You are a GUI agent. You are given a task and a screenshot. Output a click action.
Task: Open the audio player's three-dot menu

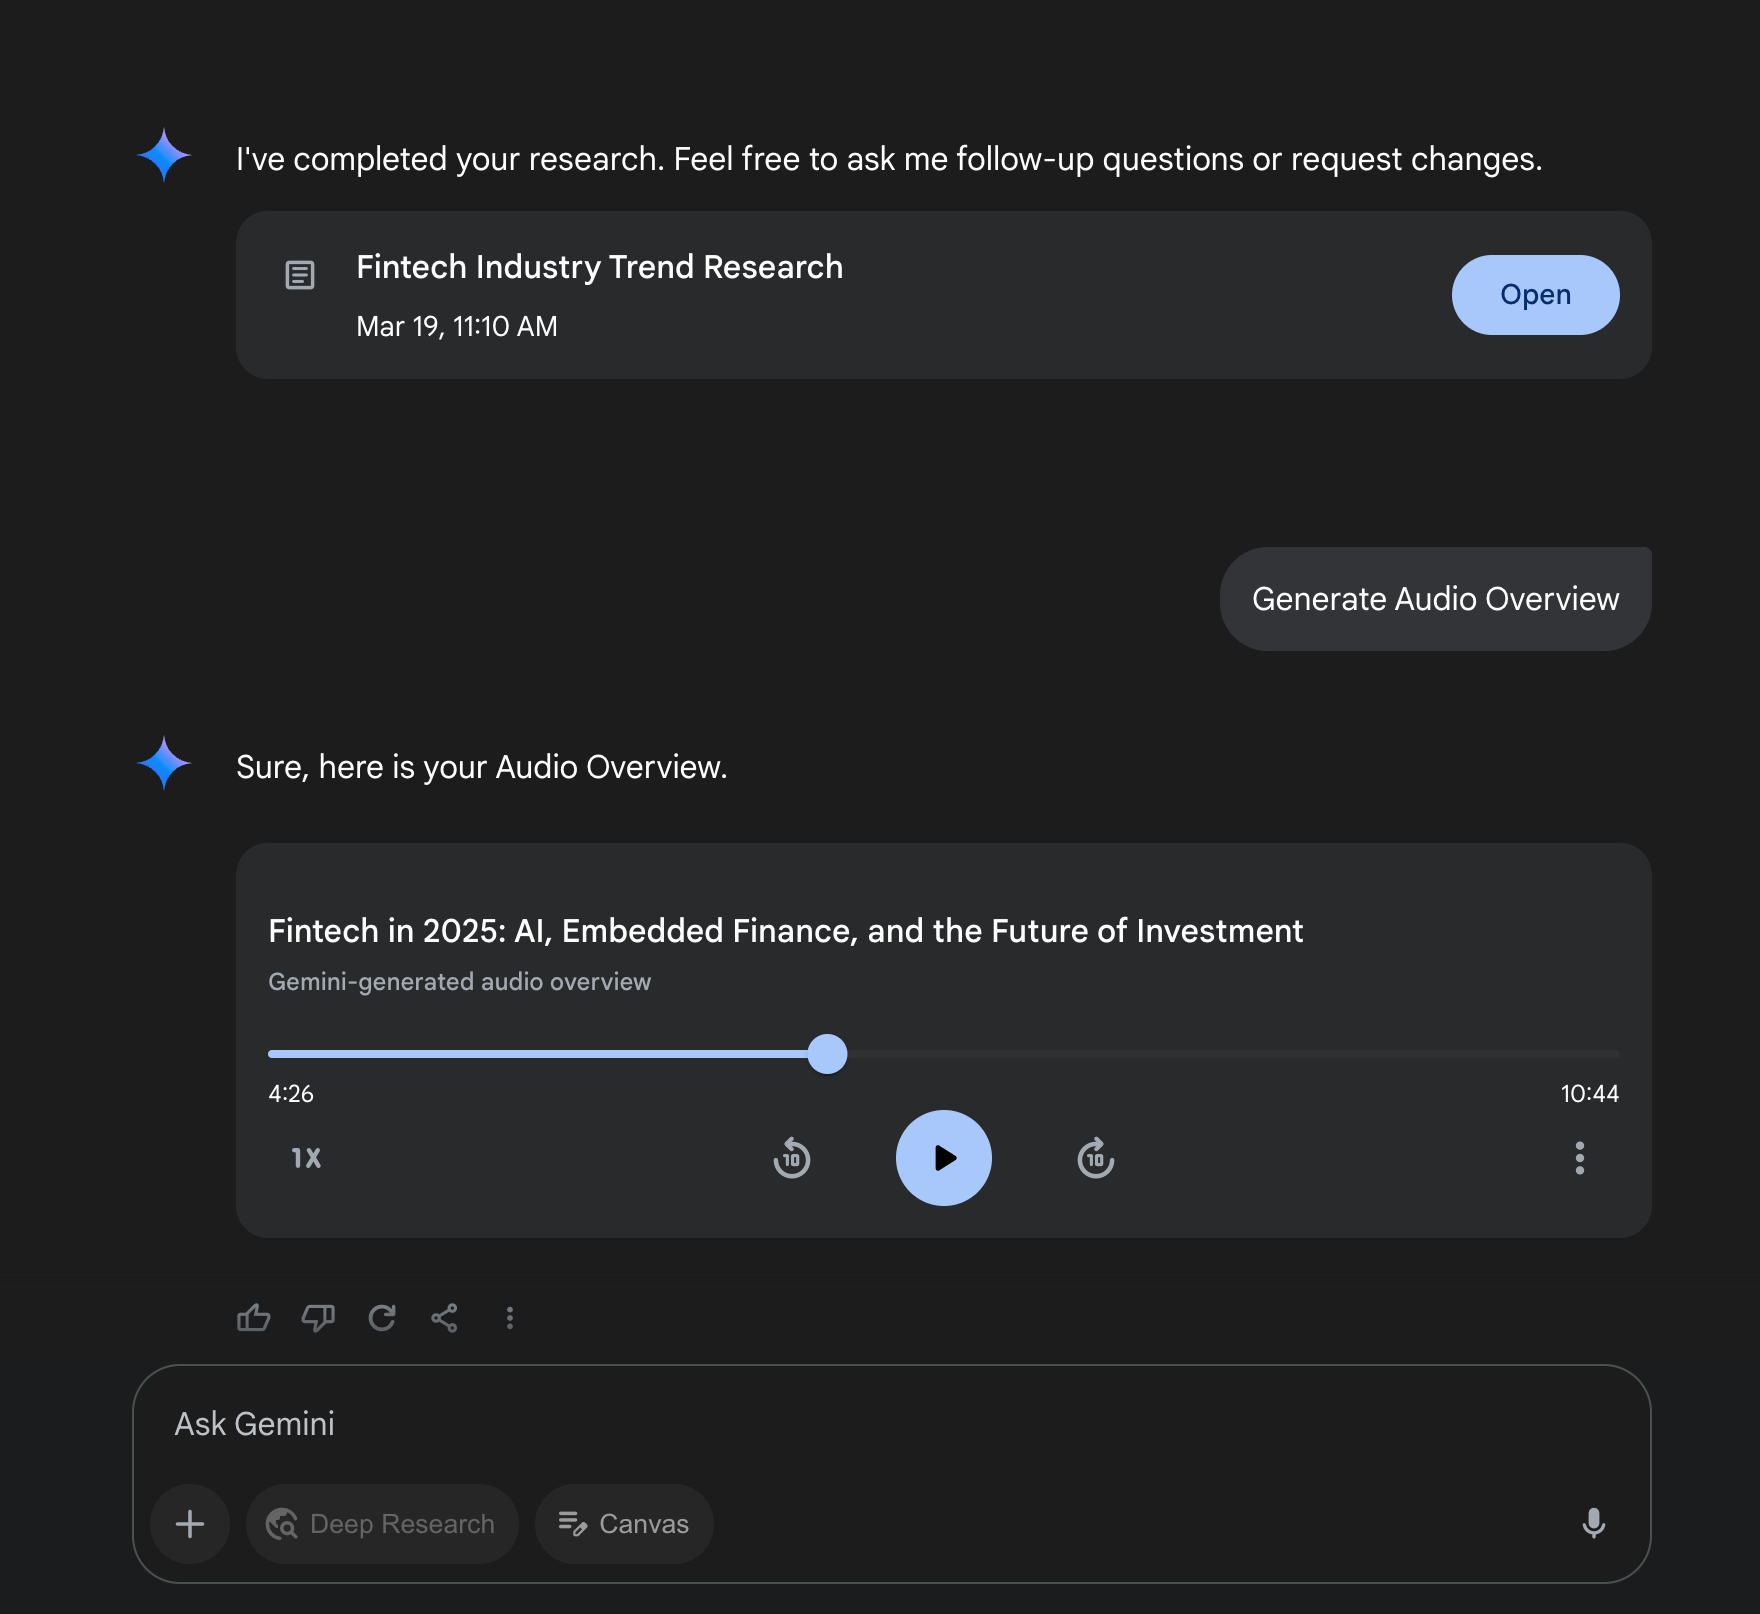click(x=1580, y=1158)
